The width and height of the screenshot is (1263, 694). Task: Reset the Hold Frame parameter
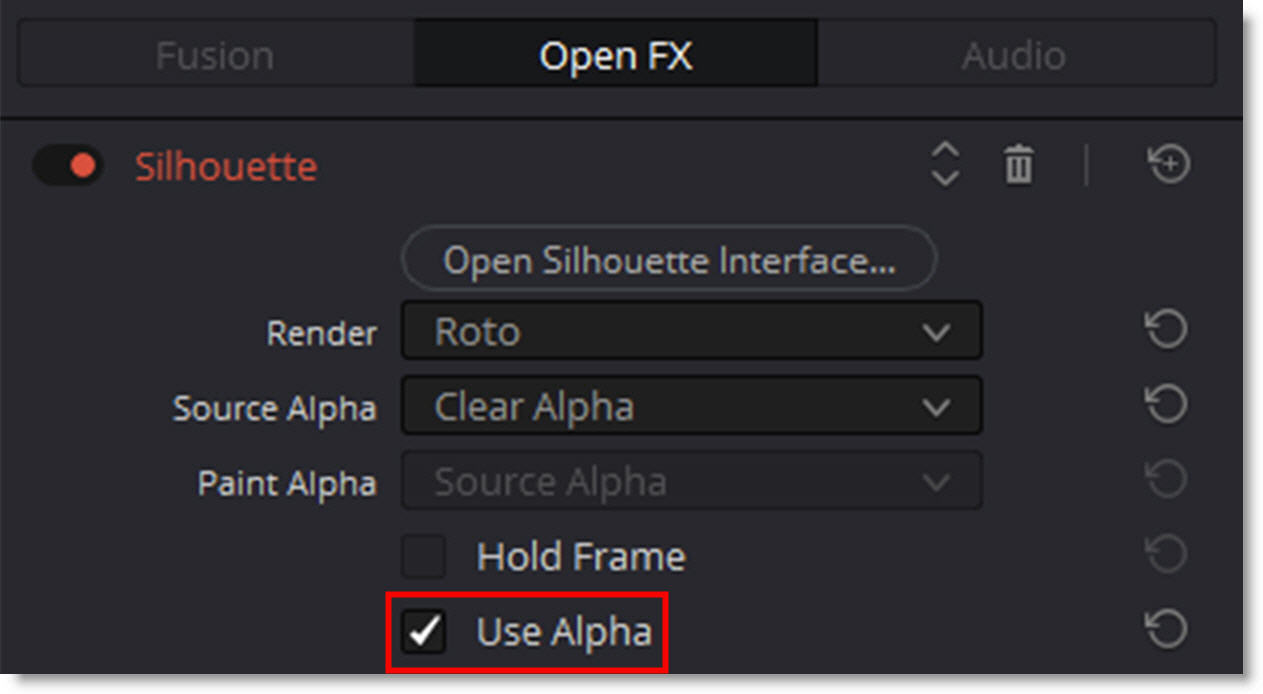pos(1166,555)
